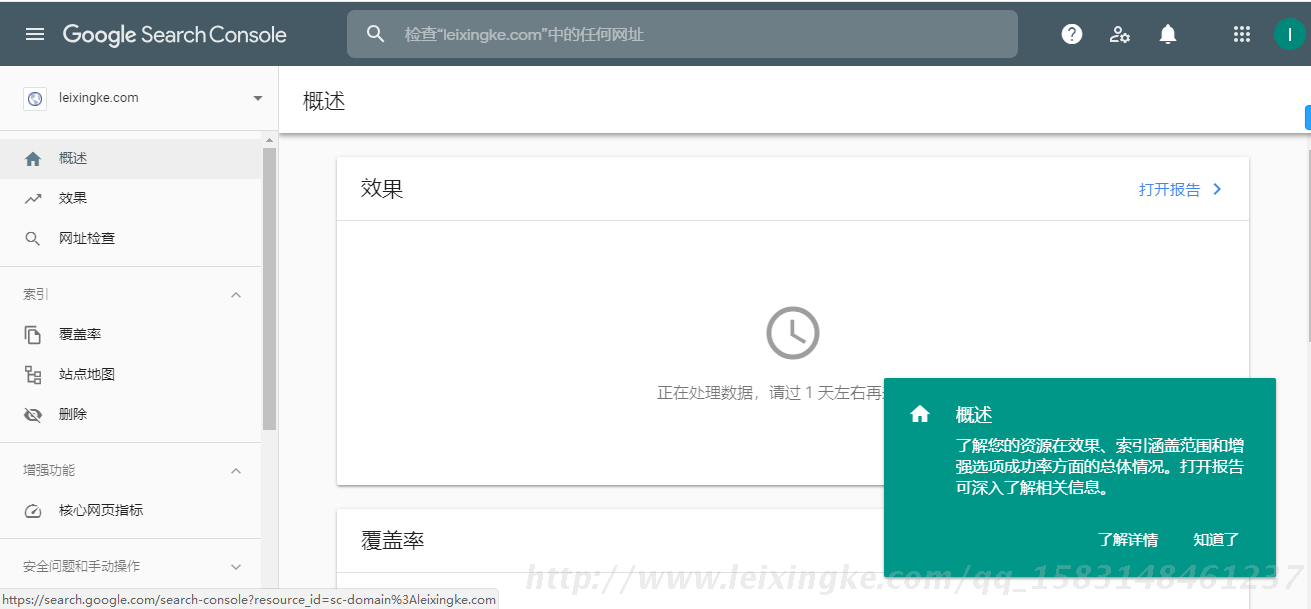Click the leixingke.com property globe icon
This screenshot has width=1311, height=609.
[x=35, y=98]
